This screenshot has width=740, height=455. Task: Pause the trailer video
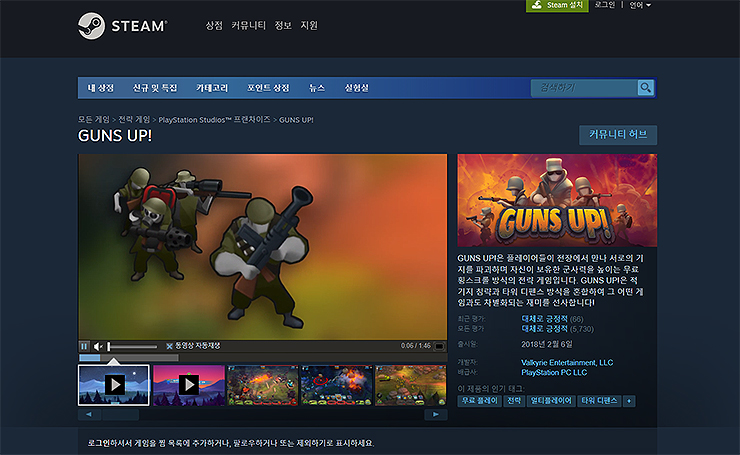tap(84, 346)
